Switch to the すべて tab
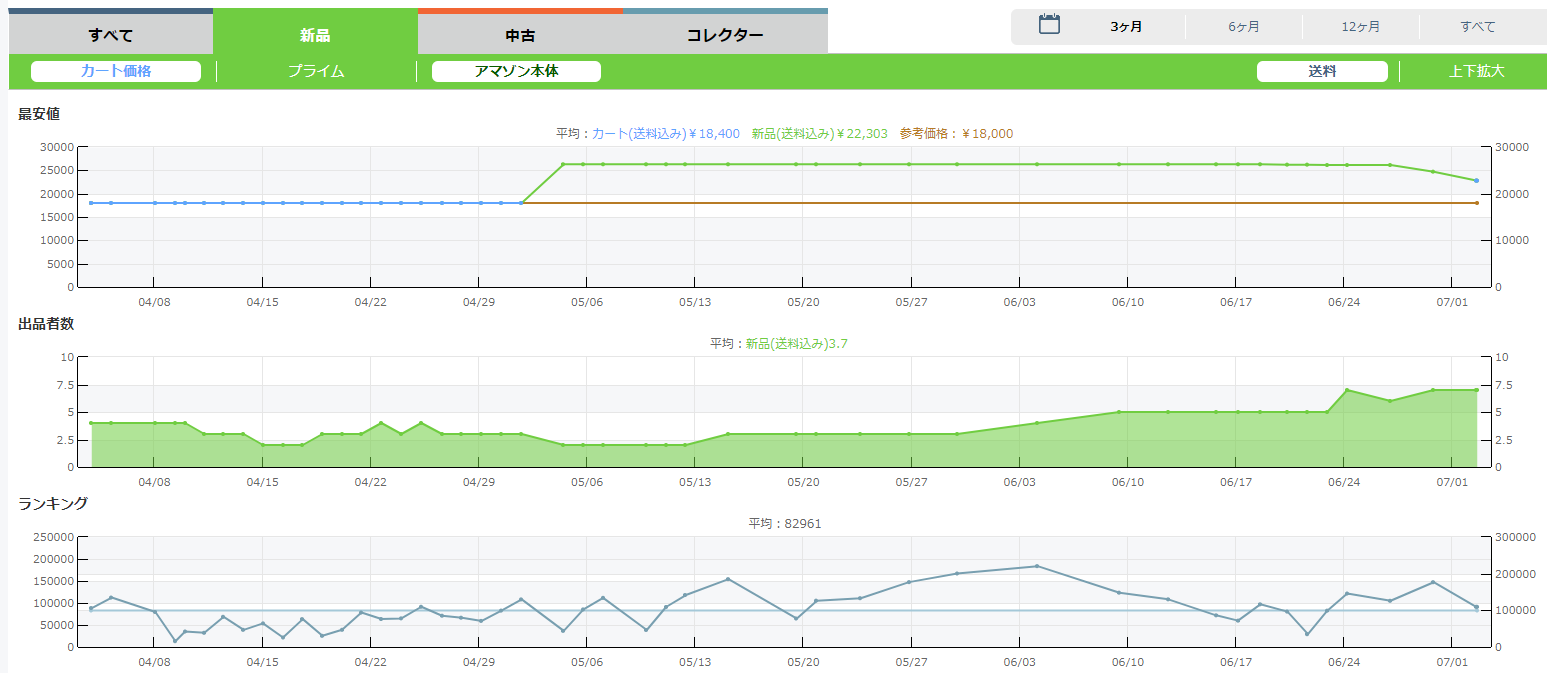This screenshot has height=673, width=1547. pyautogui.click(x=111, y=35)
